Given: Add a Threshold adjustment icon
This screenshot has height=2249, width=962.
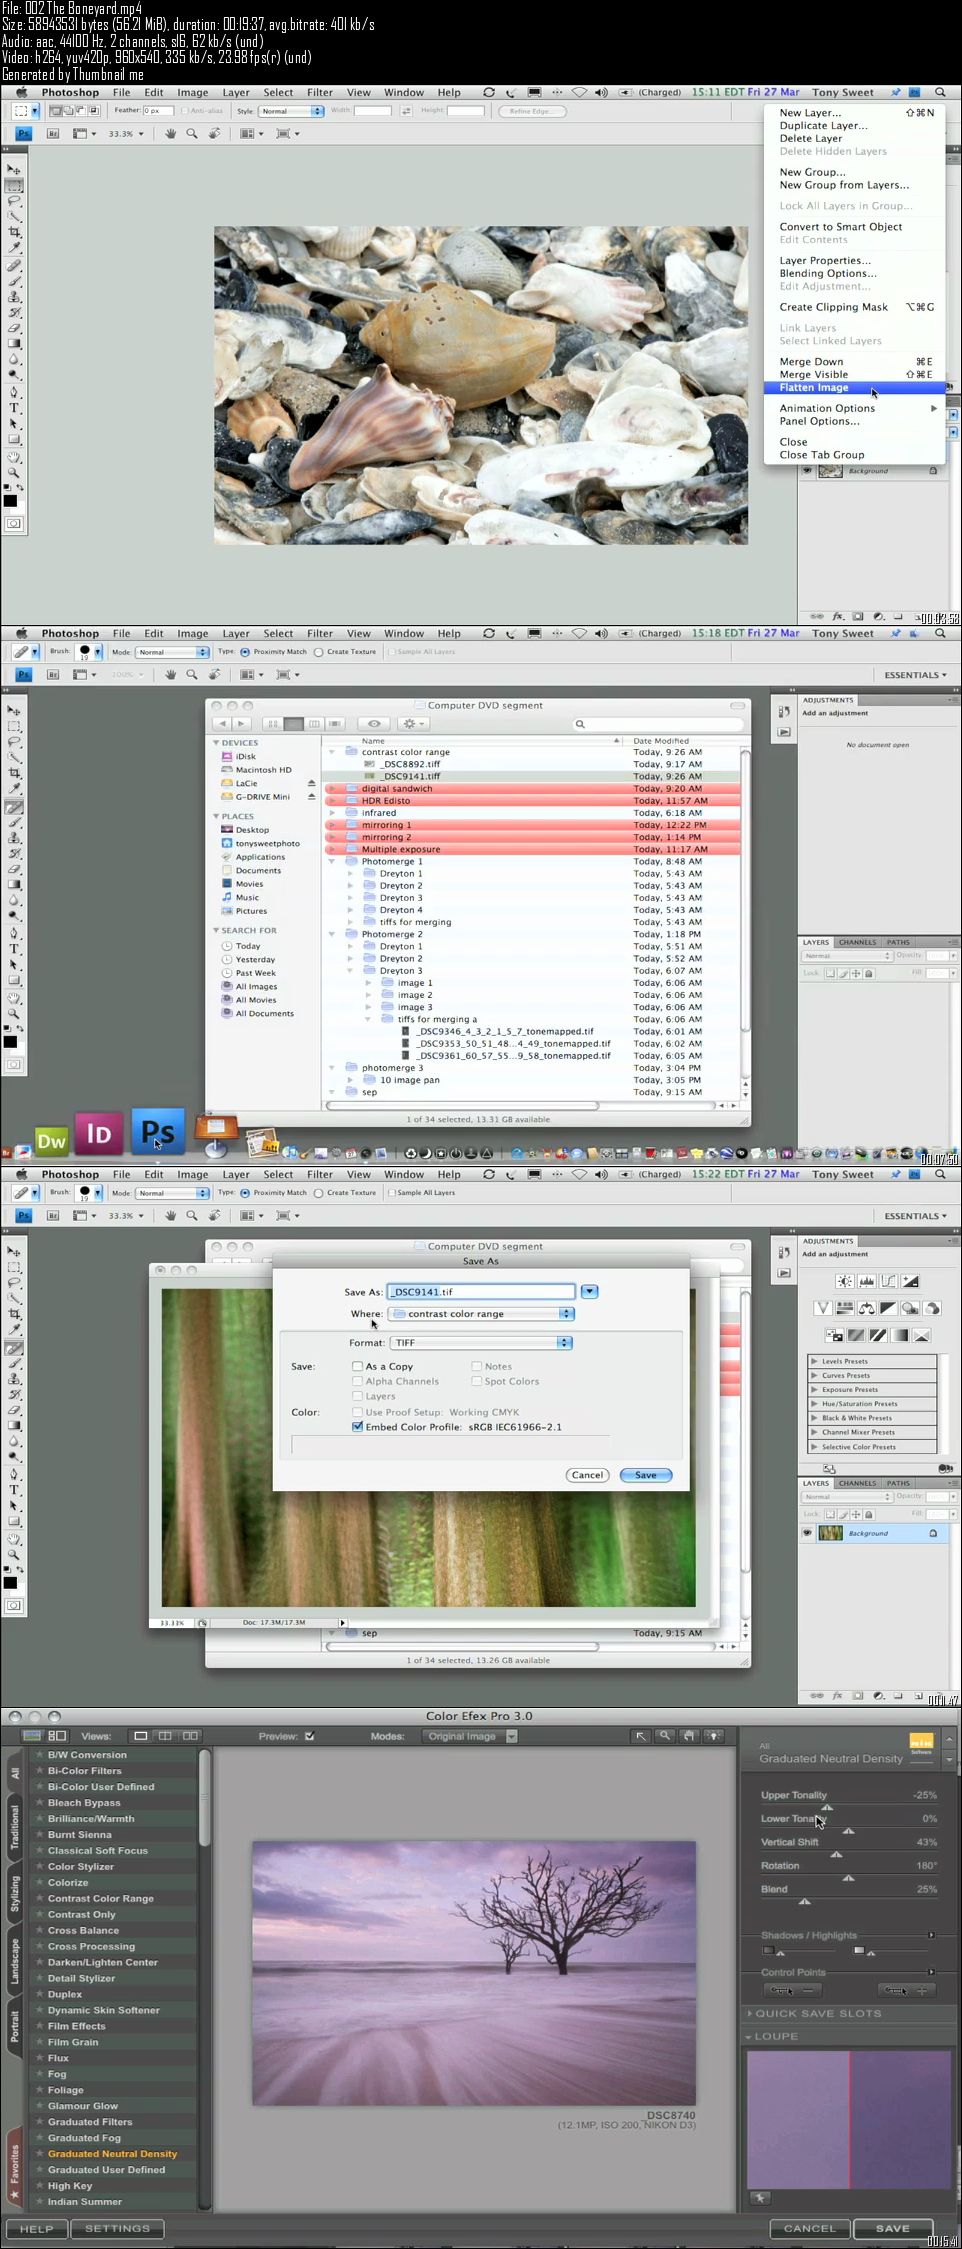Looking at the screenshot, I should tap(878, 1335).
